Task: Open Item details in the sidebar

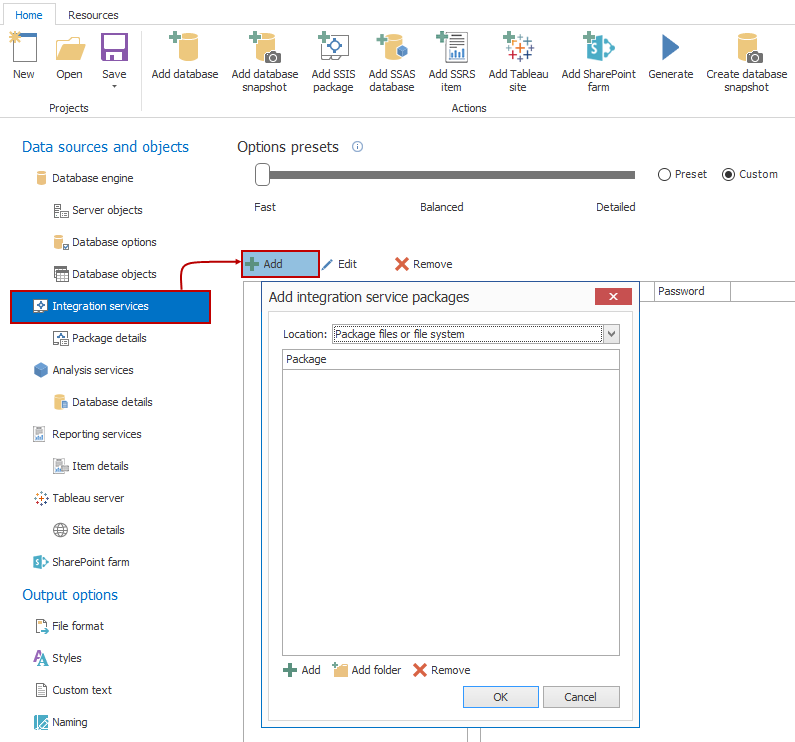Action: click(91, 466)
